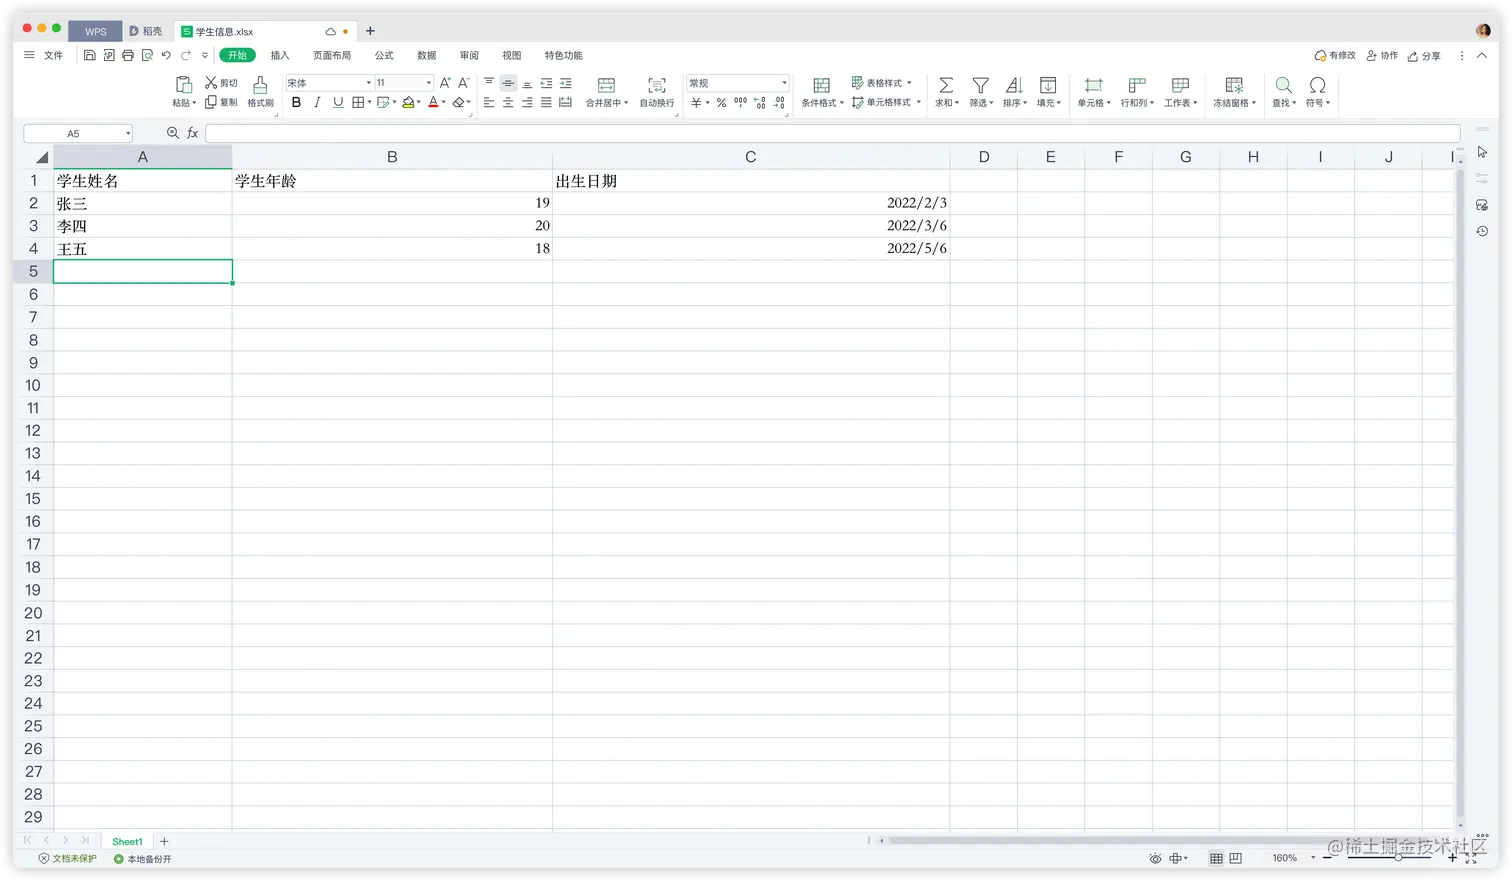1512x881 pixels.
Task: Toggle vertical middle alignment button
Action: (x=508, y=83)
